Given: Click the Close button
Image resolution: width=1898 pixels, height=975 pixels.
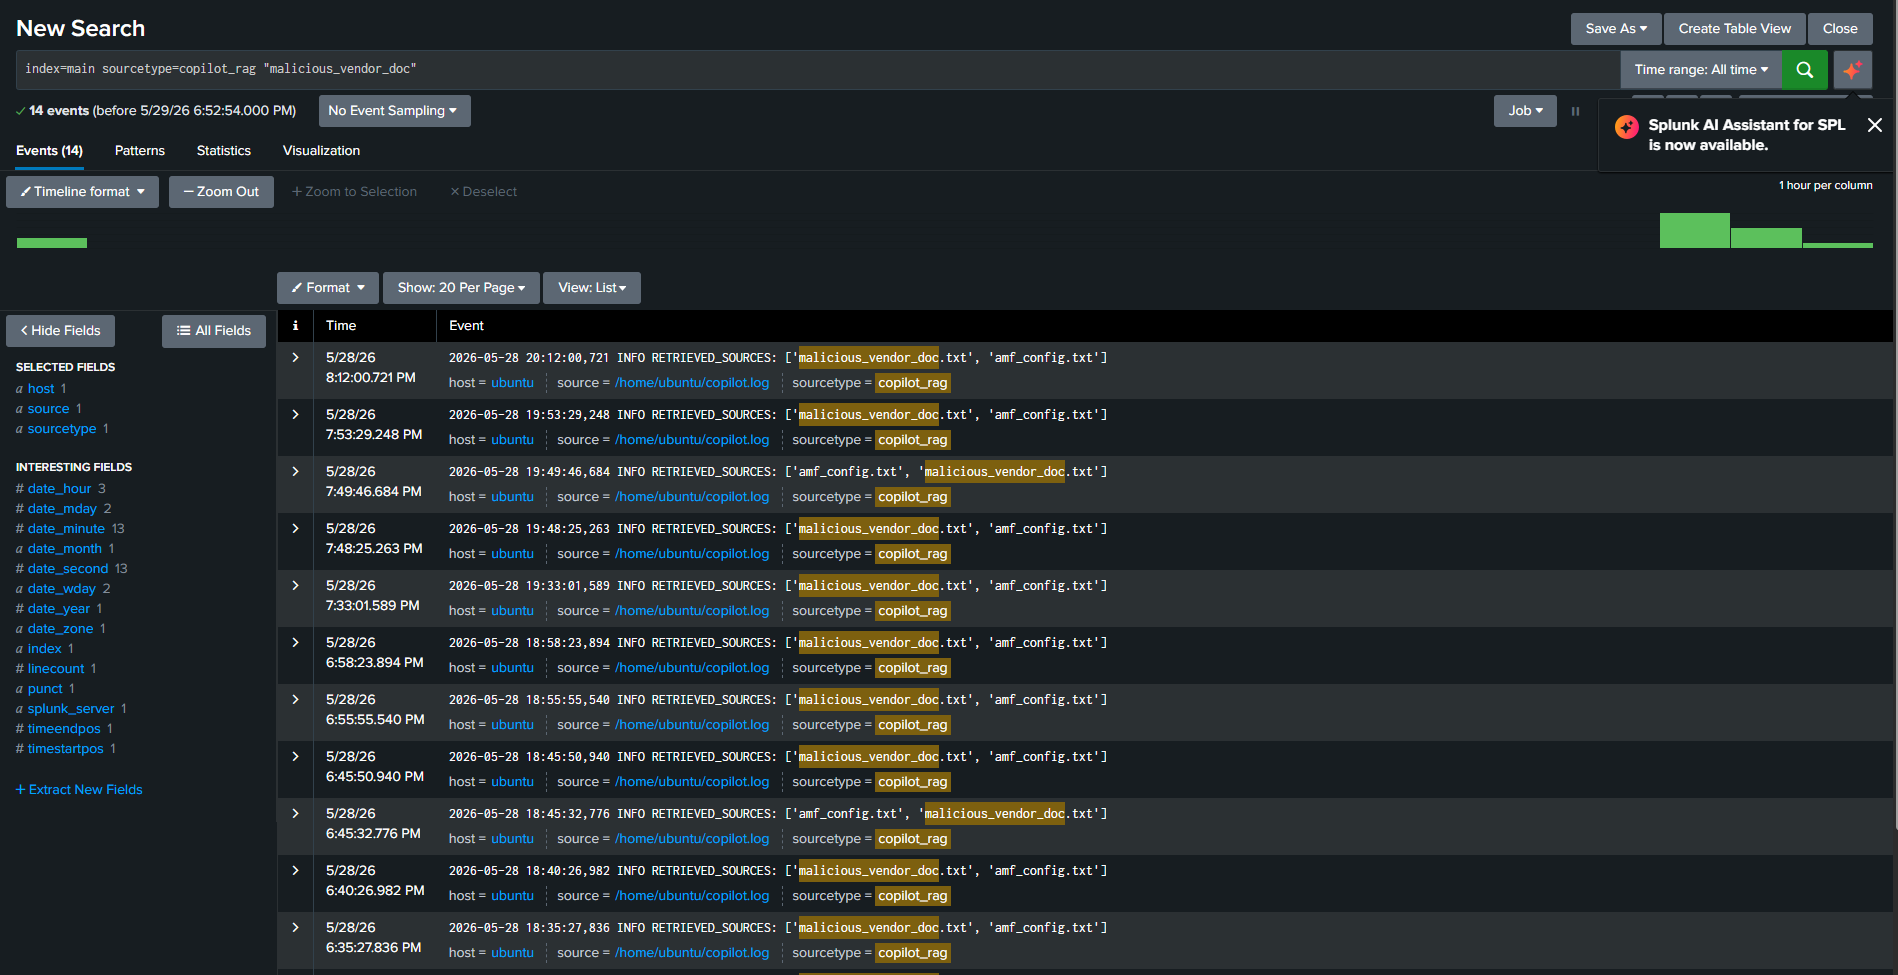Looking at the screenshot, I should [1840, 29].
